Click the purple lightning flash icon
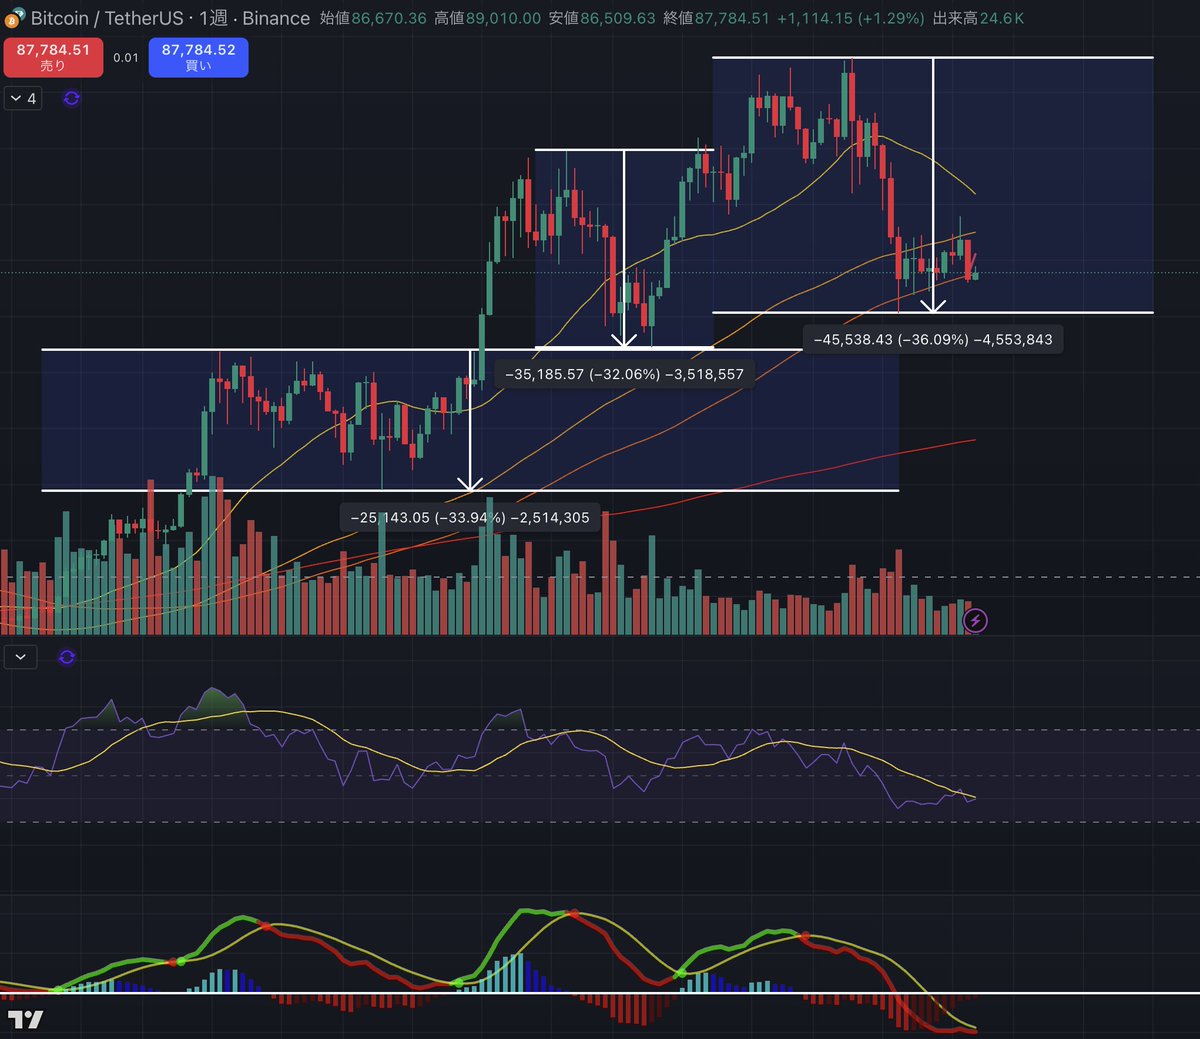The image size is (1200, 1039). click(x=975, y=621)
